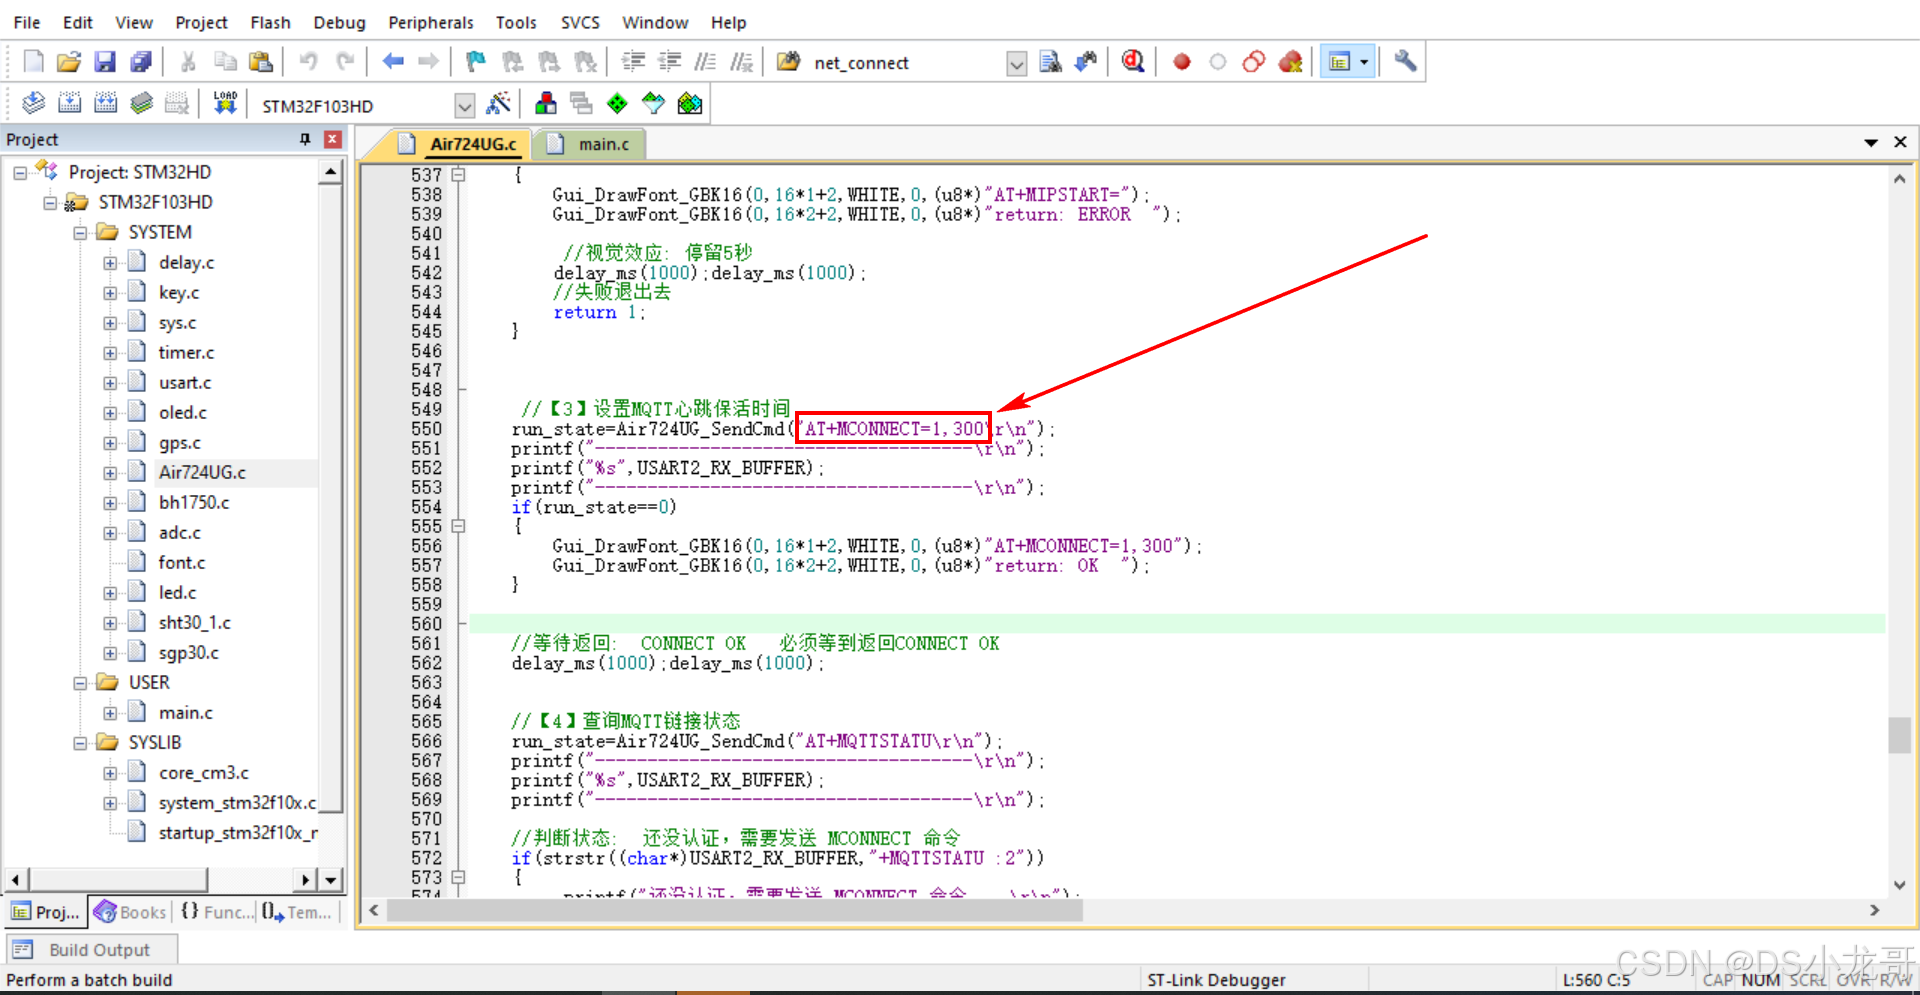Open the STM32F103HD target dropdown
The height and width of the screenshot is (995, 1920).
(x=464, y=105)
